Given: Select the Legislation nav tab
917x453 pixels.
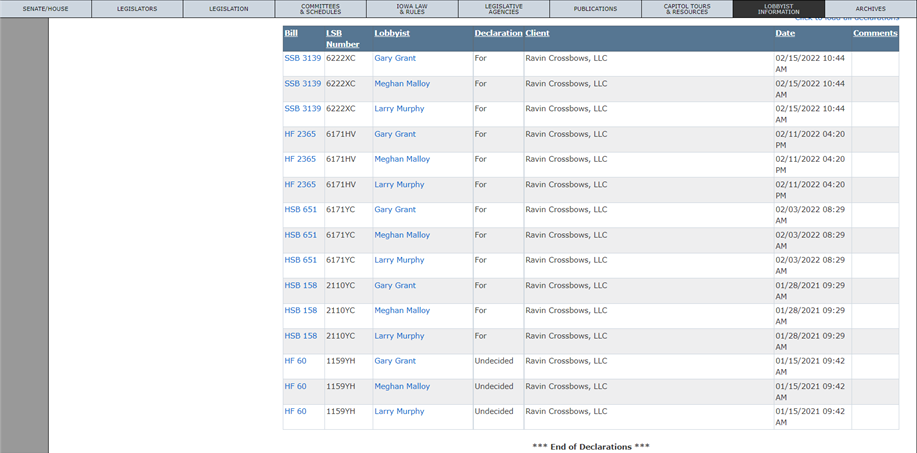Looking at the screenshot, I should point(229,9).
